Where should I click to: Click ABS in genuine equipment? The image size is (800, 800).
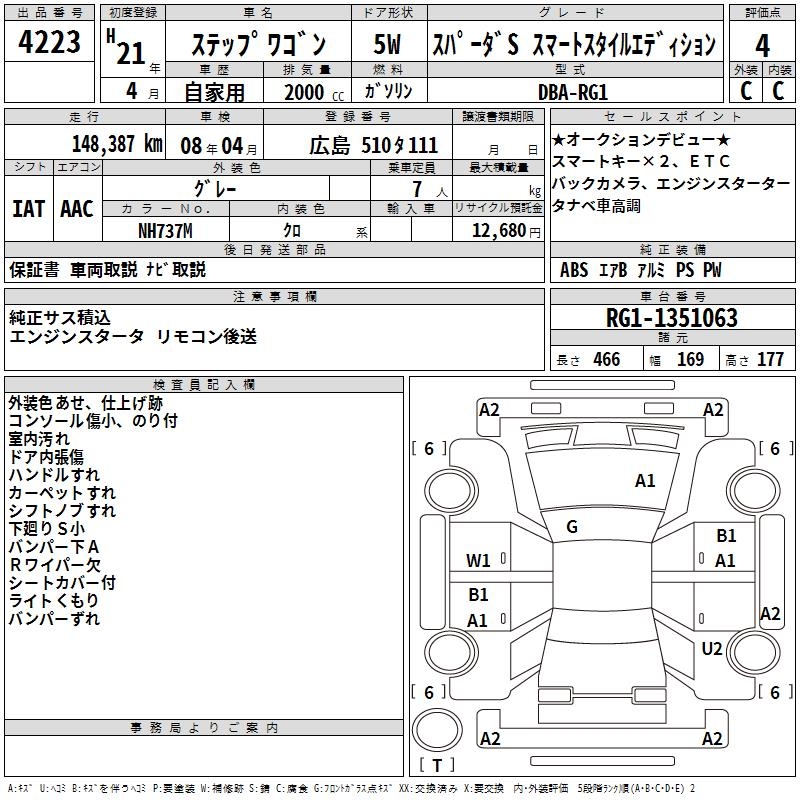click(x=574, y=270)
